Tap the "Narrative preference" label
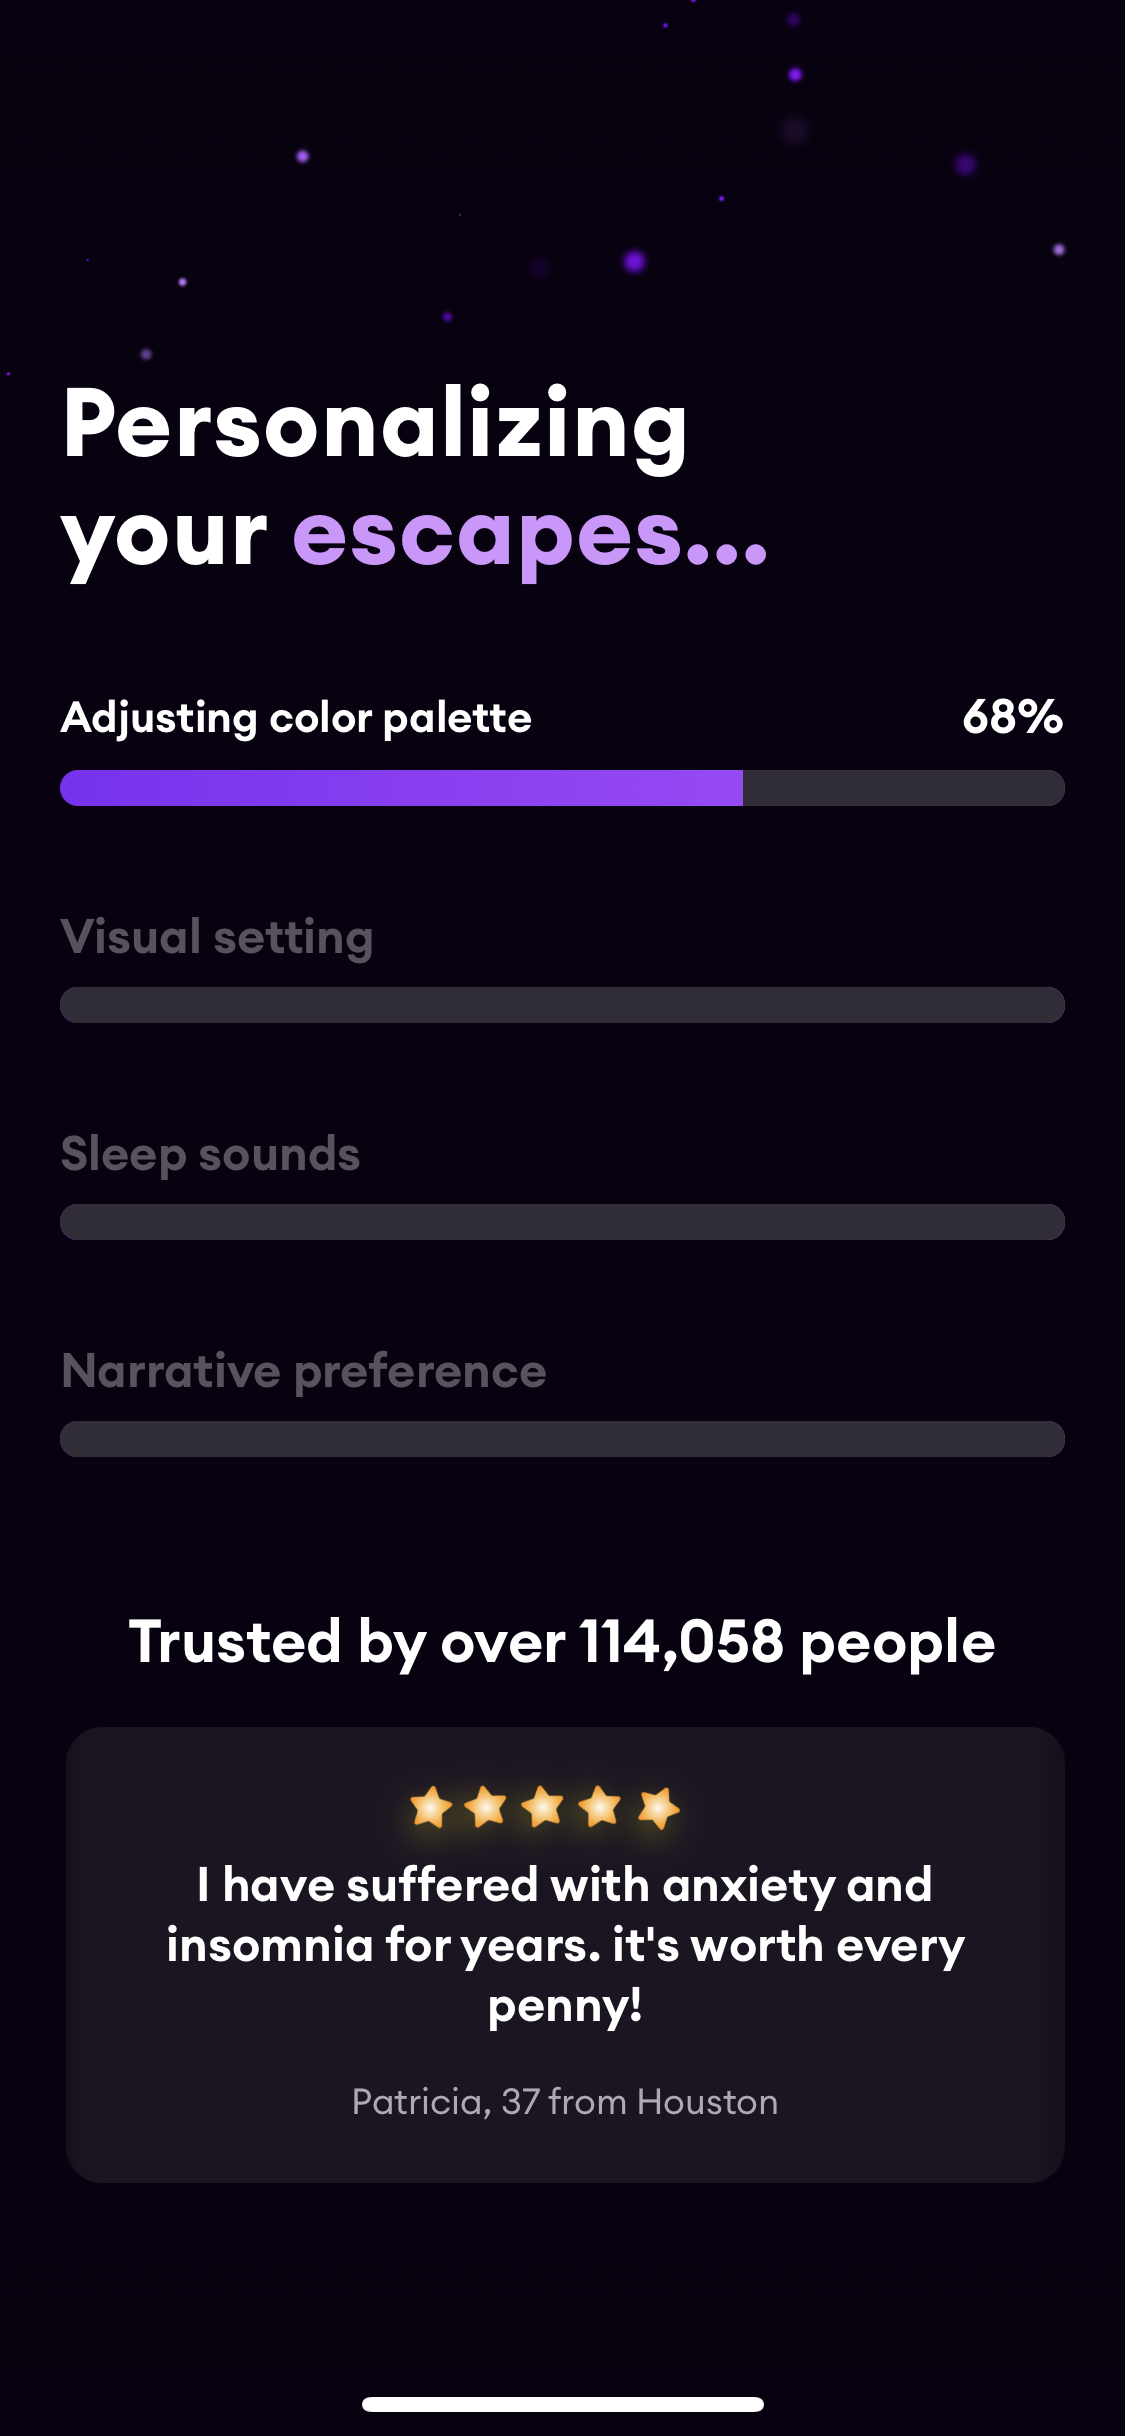 coord(304,1371)
